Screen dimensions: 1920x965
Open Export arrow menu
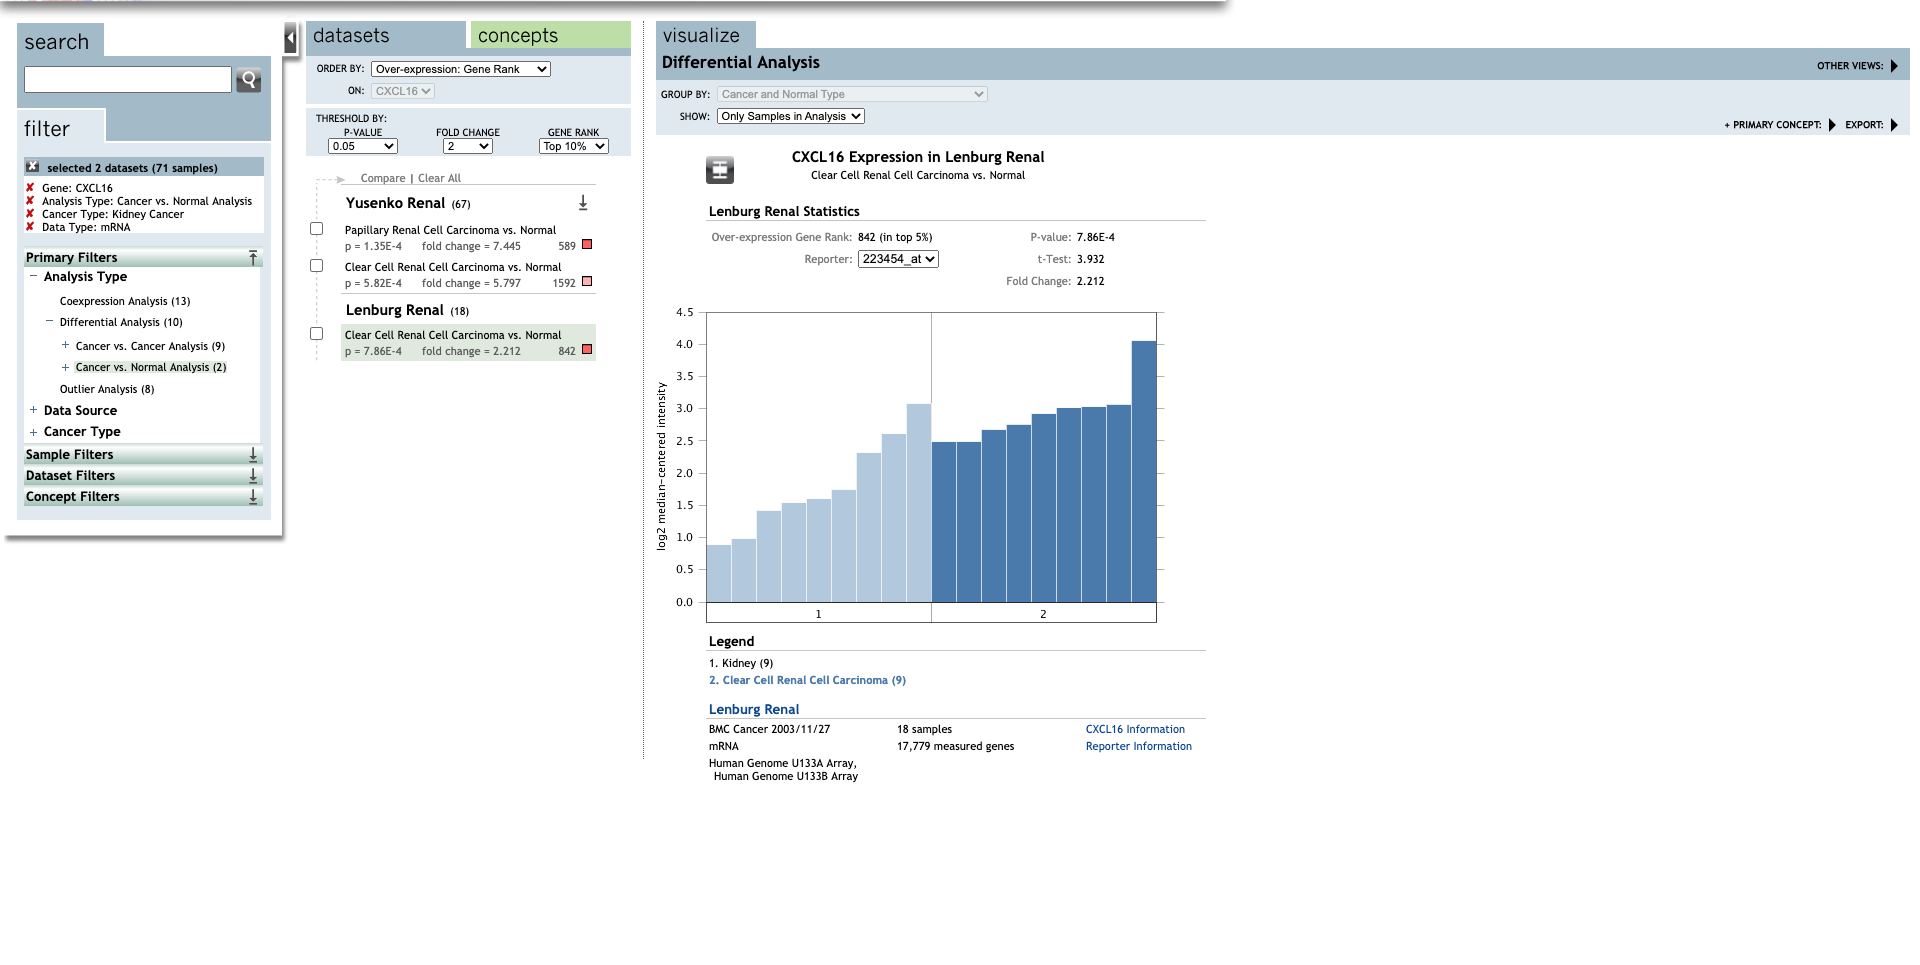(1894, 125)
